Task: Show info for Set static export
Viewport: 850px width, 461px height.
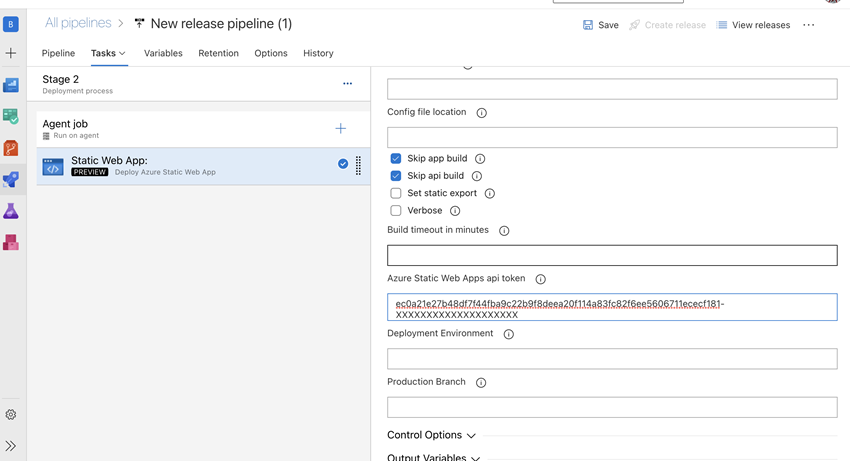Action: click(x=490, y=194)
